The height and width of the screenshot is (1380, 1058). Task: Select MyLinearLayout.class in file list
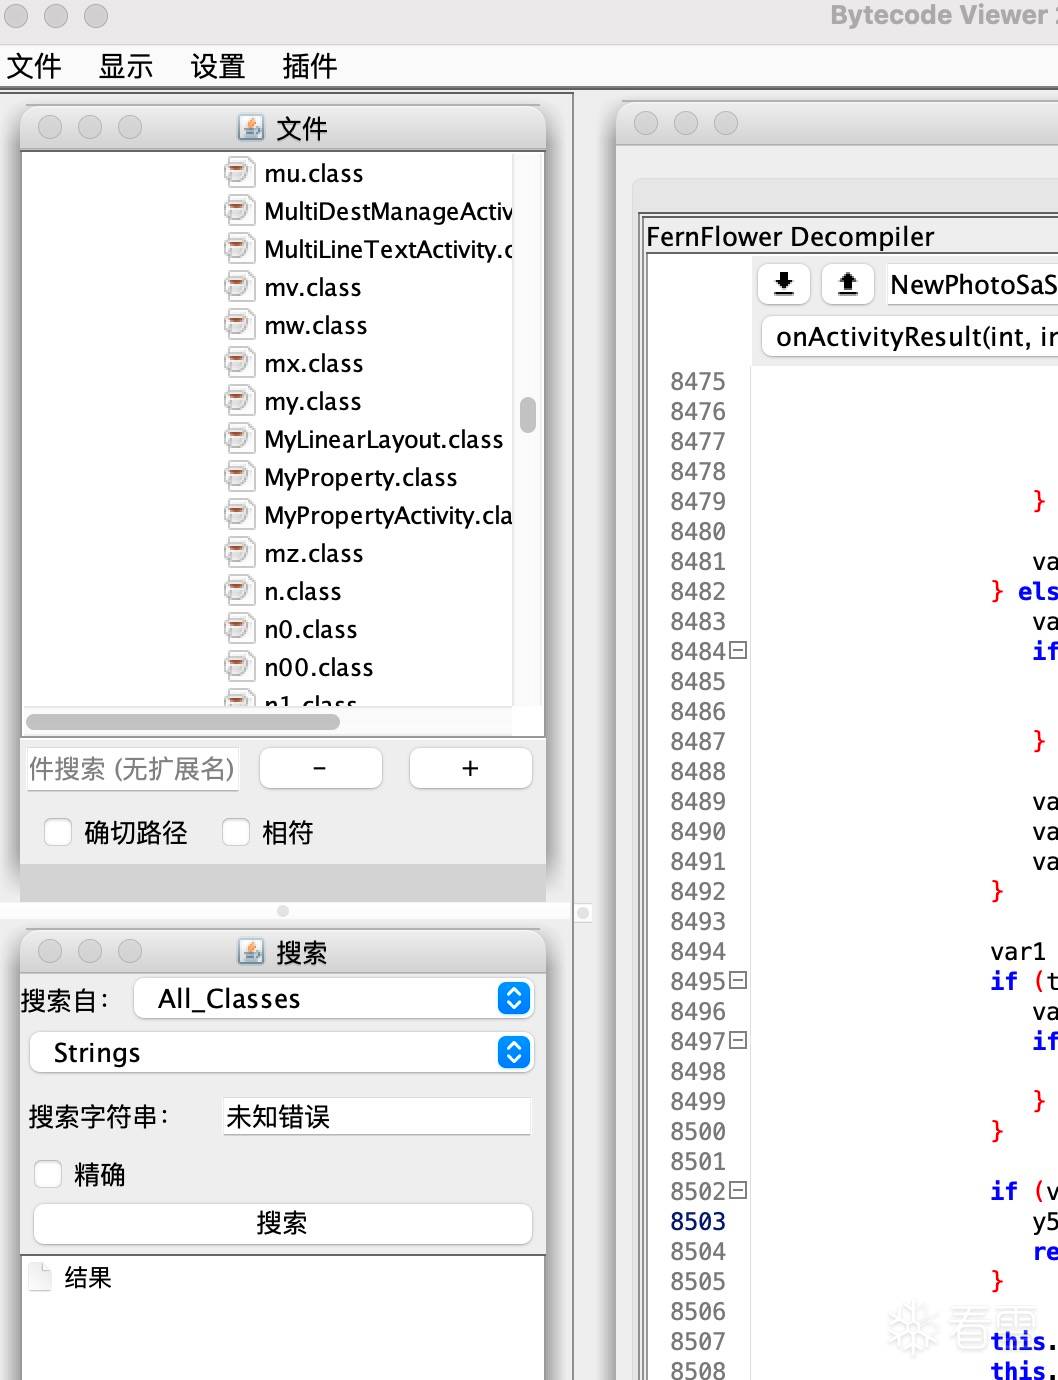384,439
